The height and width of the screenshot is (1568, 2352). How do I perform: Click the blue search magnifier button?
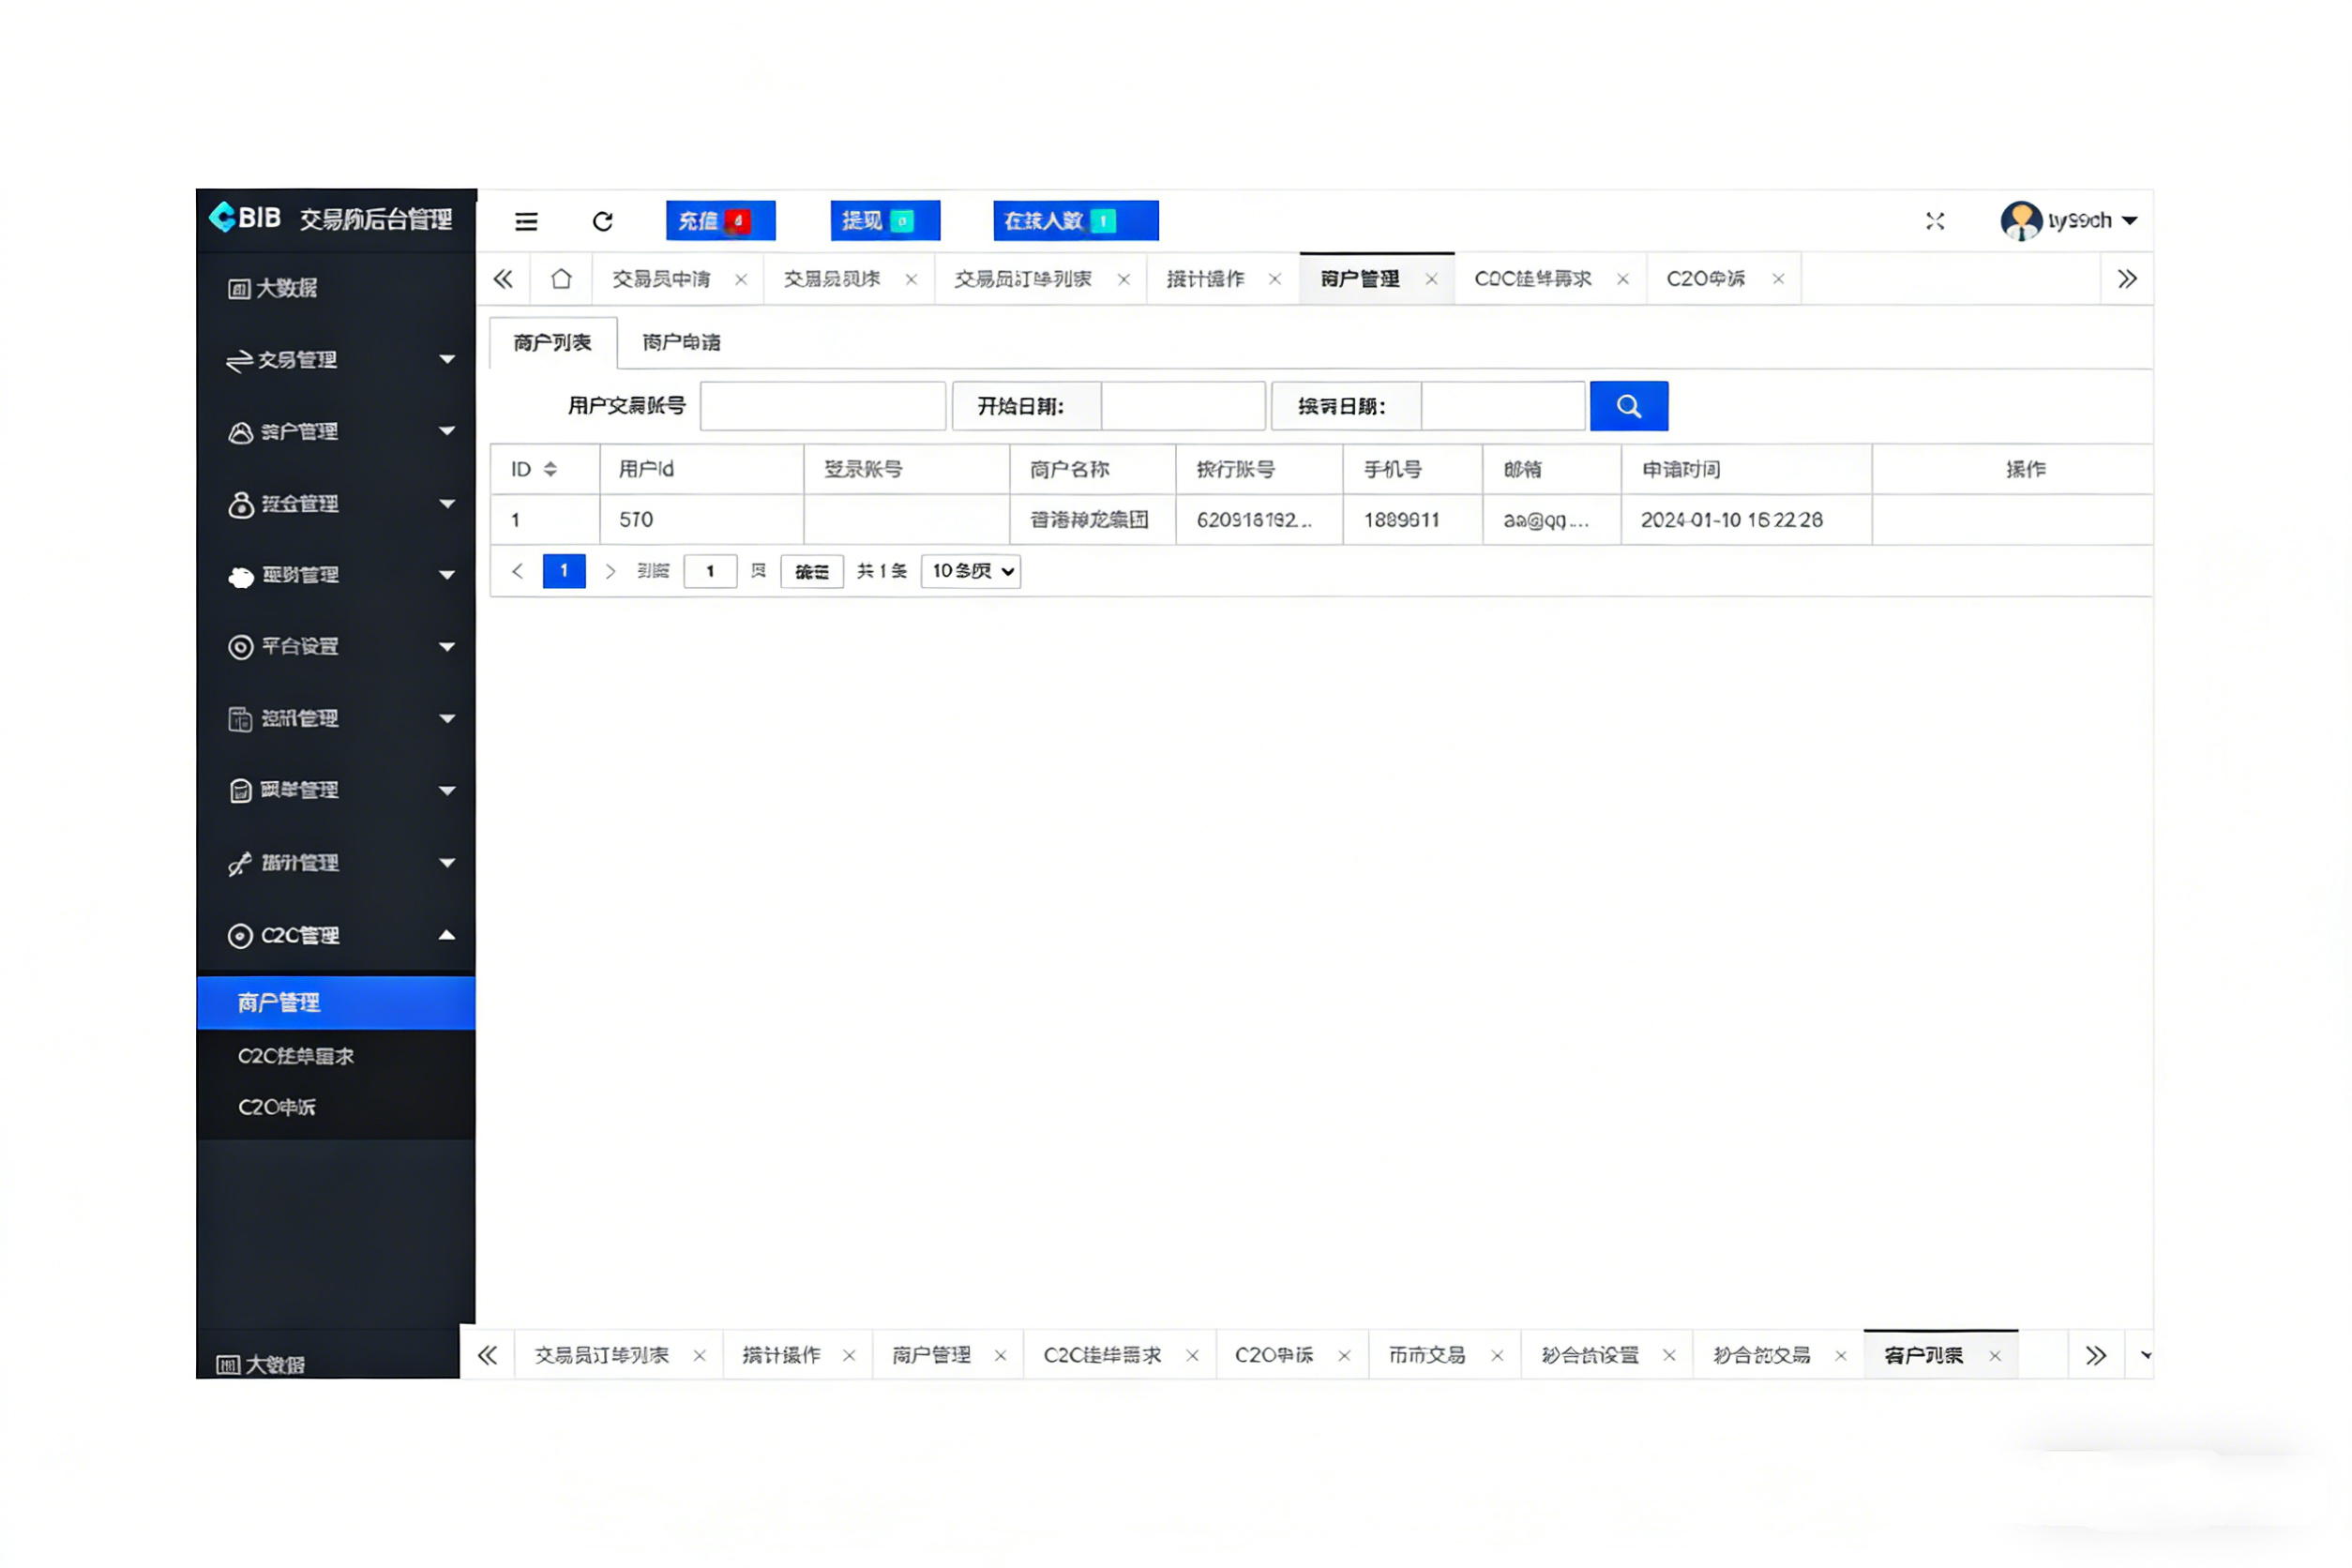[x=1628, y=406]
